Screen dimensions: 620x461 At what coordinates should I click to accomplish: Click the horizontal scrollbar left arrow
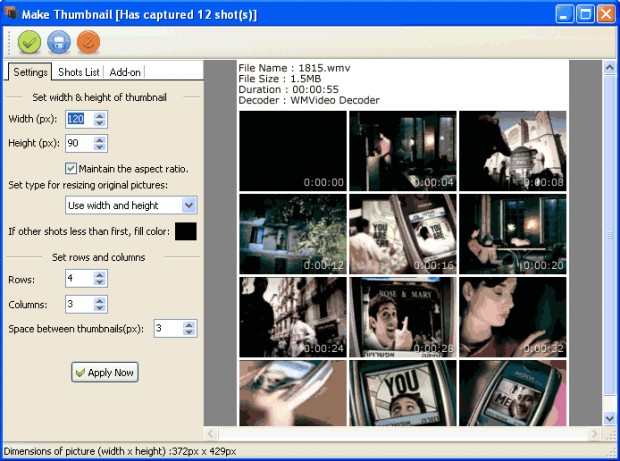(211, 434)
